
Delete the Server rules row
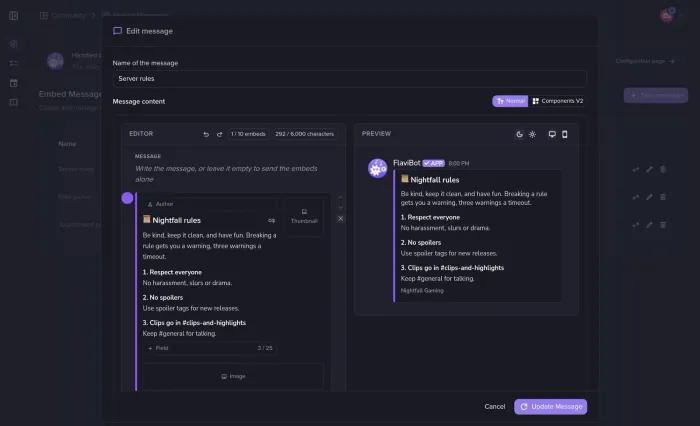[x=663, y=169]
